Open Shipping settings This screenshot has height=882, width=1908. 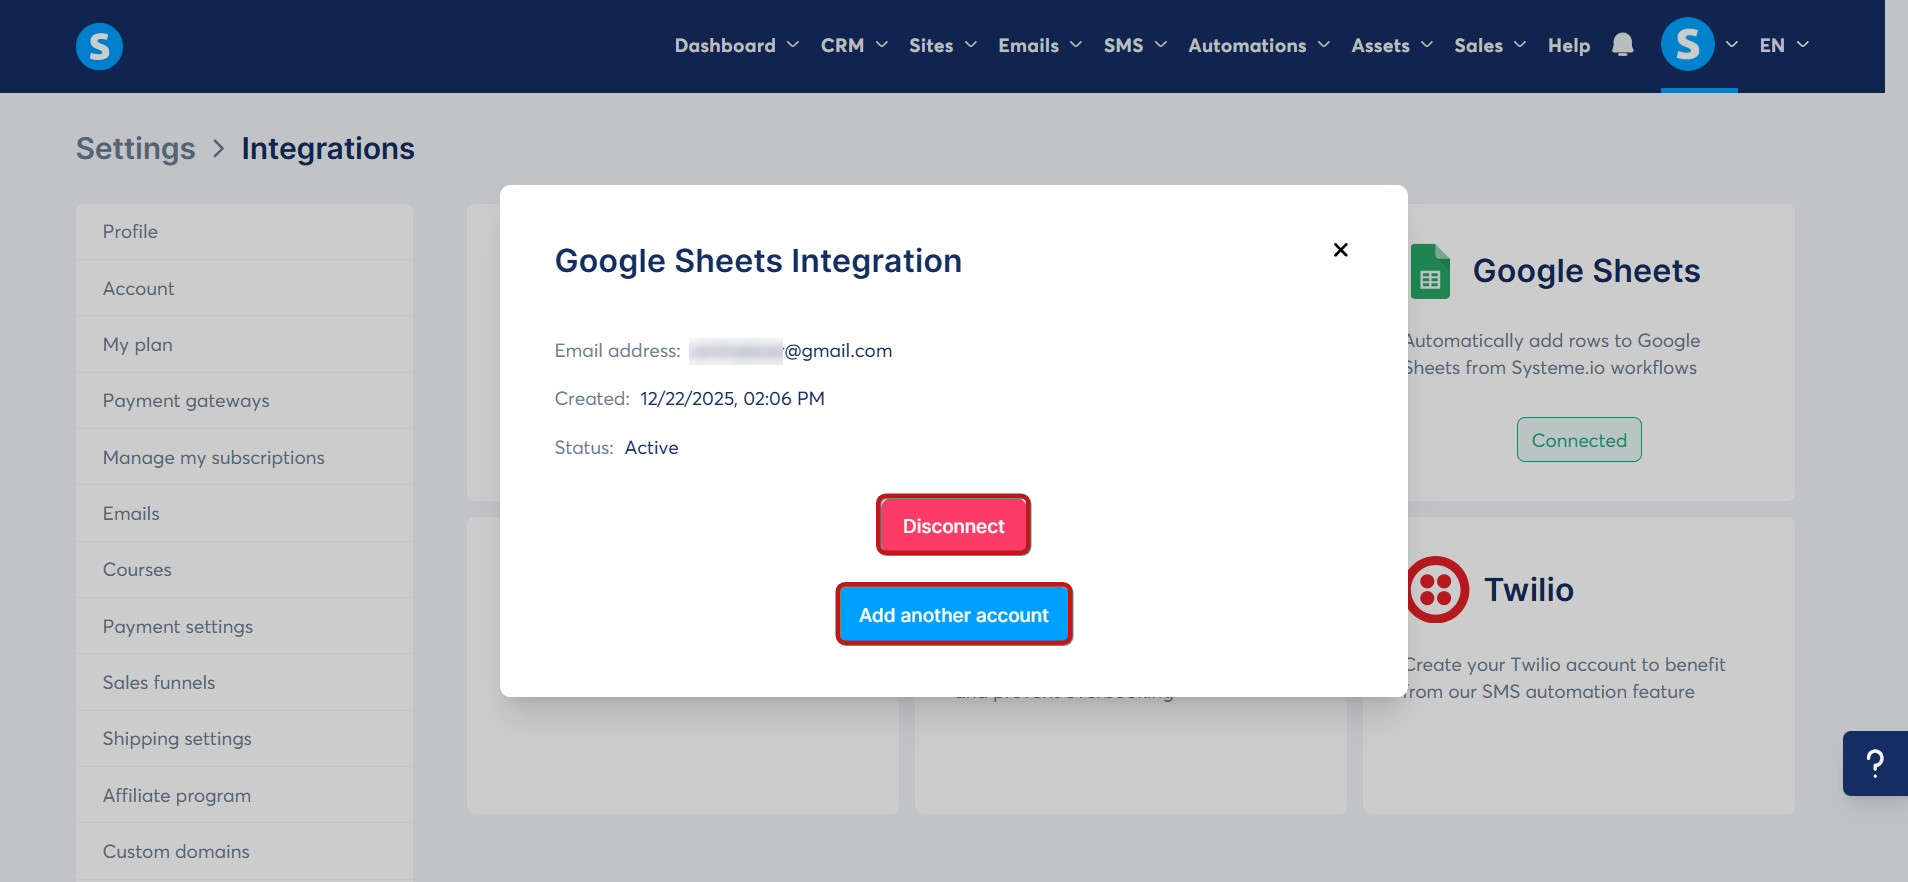click(244, 739)
